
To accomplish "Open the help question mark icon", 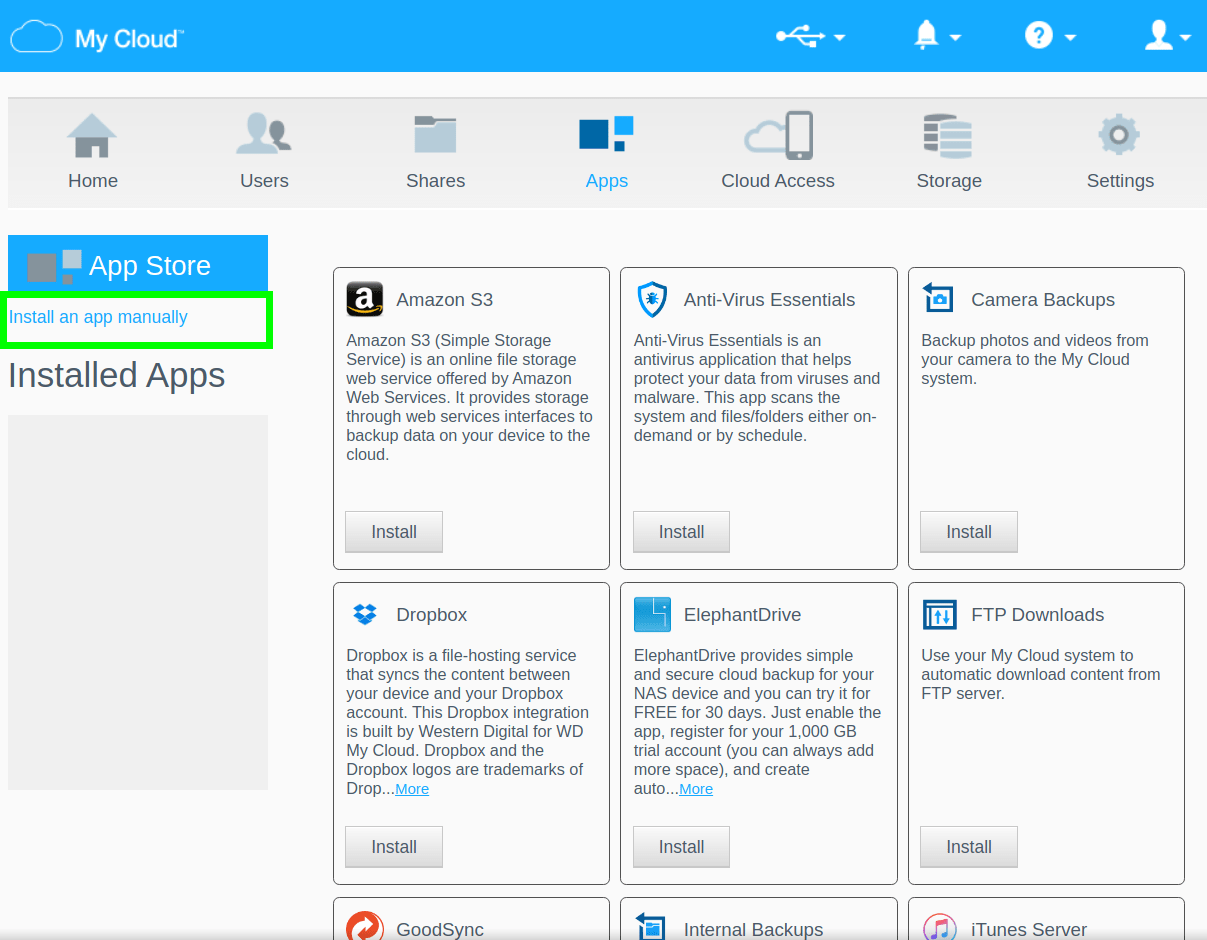I will [1039, 36].
